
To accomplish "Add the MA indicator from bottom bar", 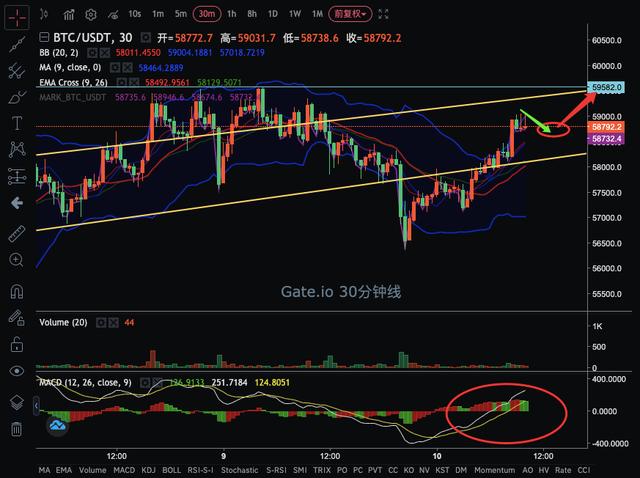I will coord(44,470).
